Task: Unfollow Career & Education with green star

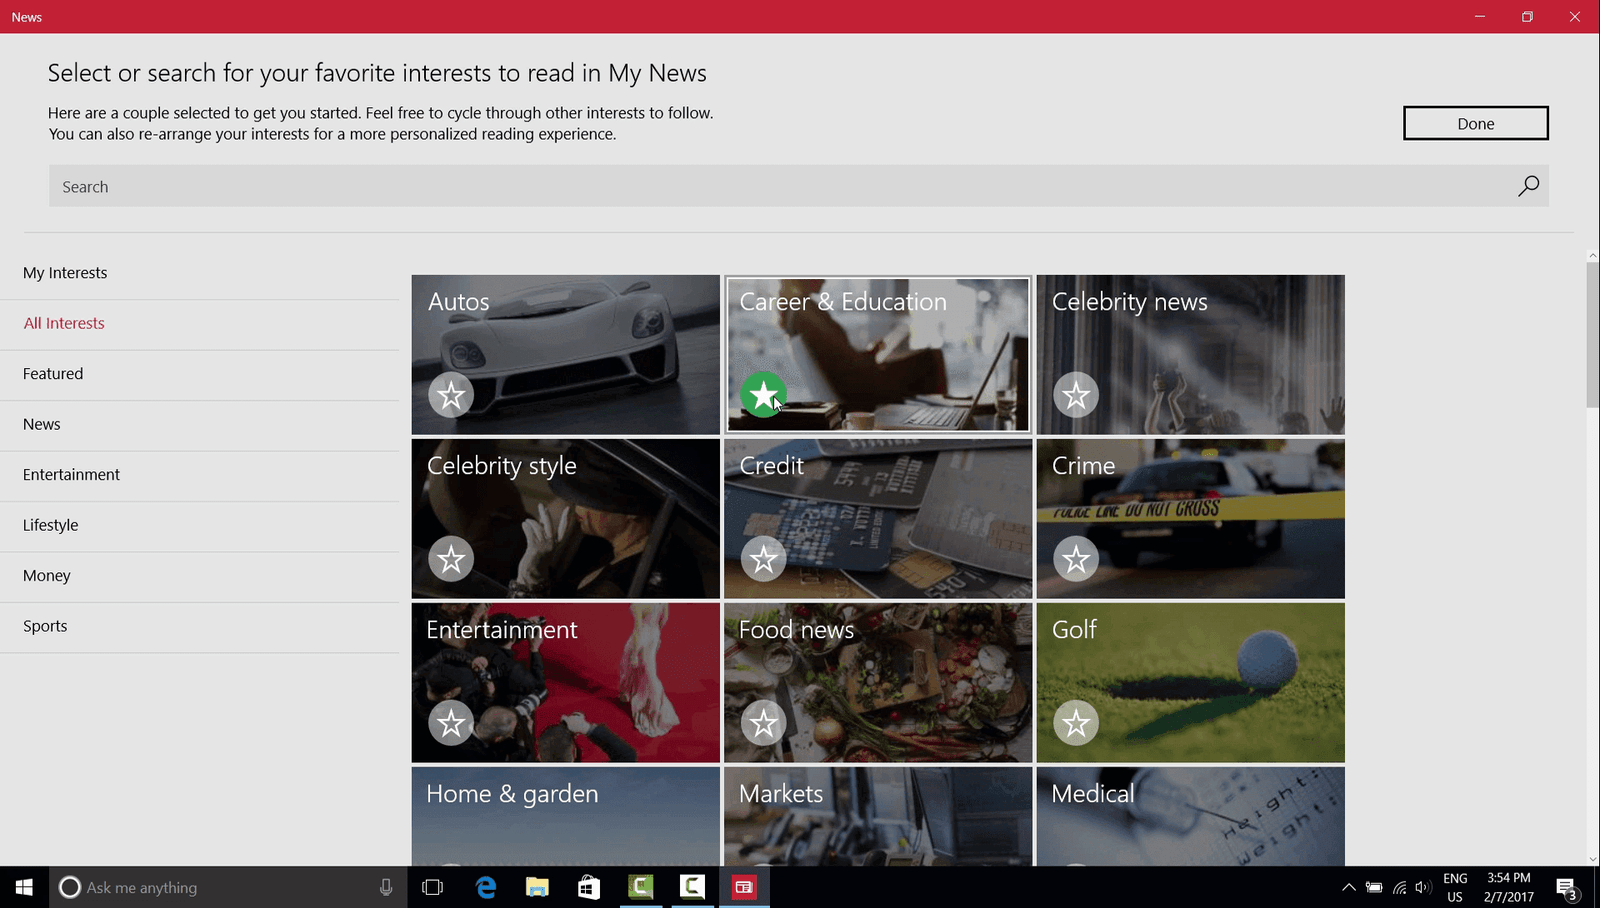Action: pyautogui.click(x=763, y=395)
